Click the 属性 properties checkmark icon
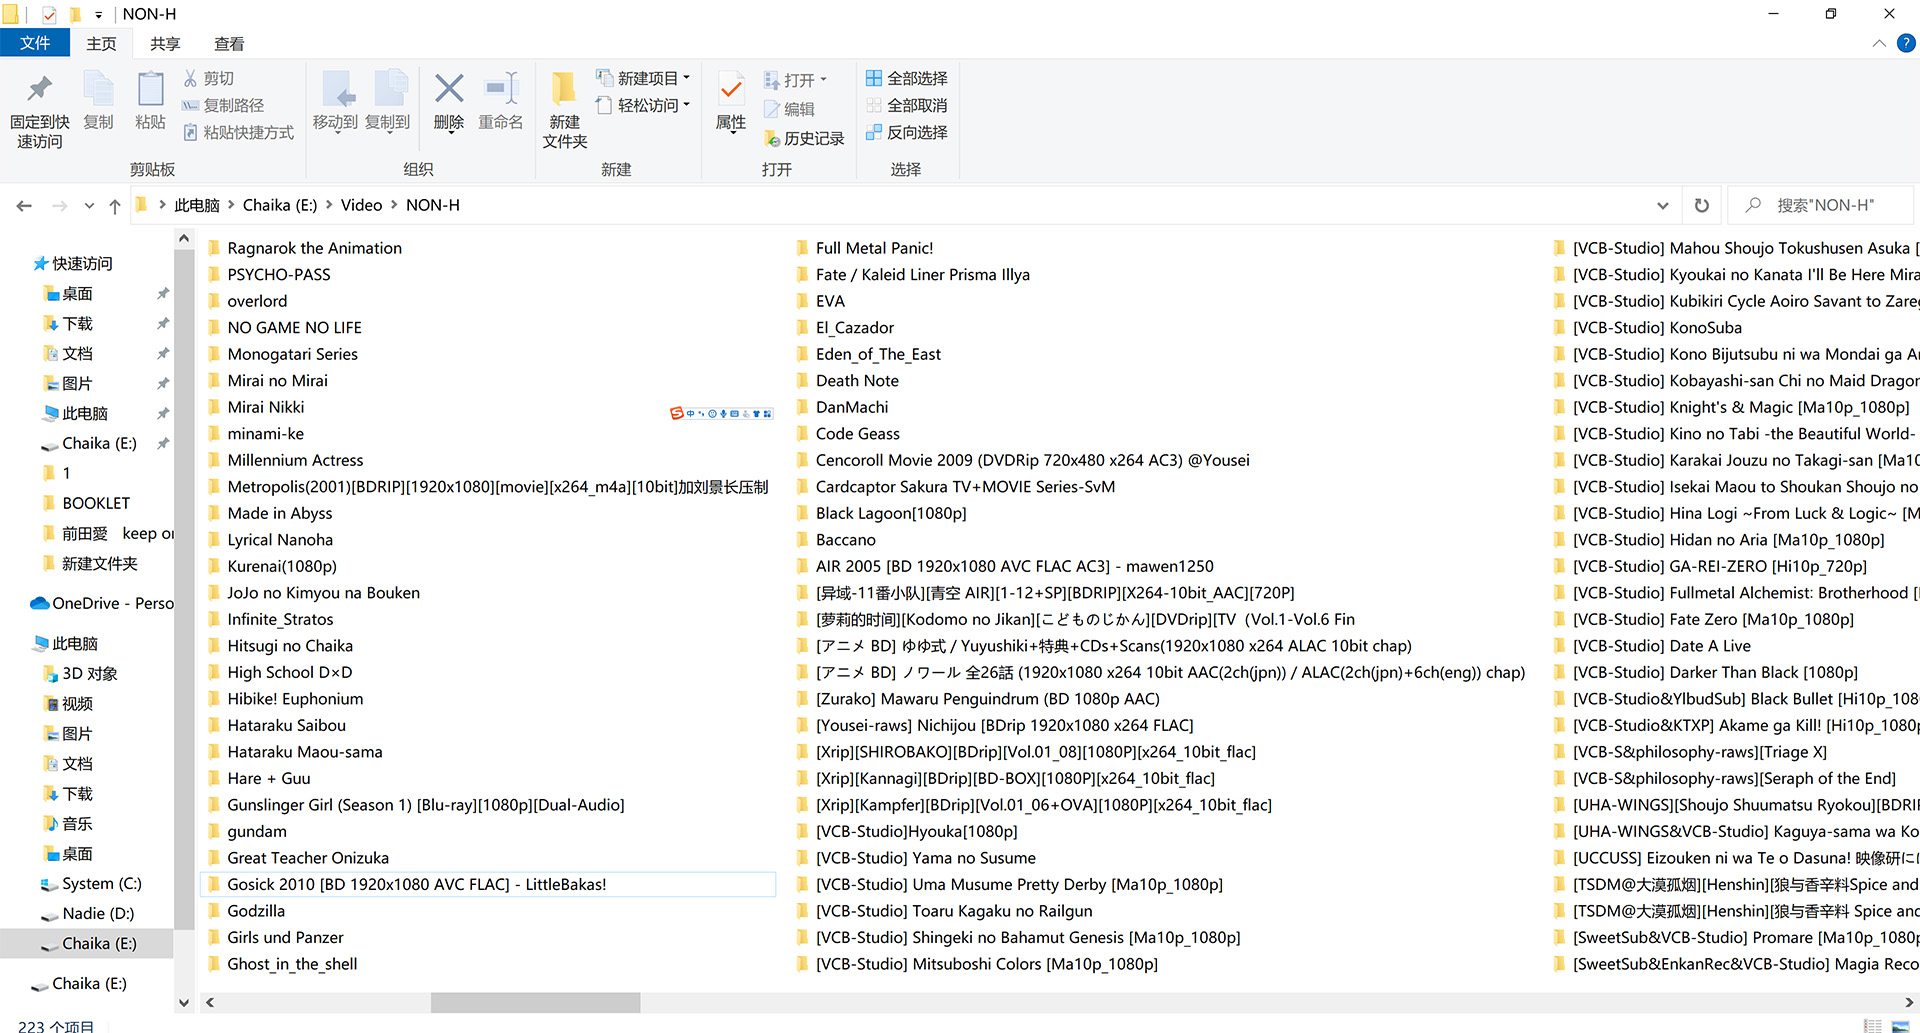 point(731,89)
